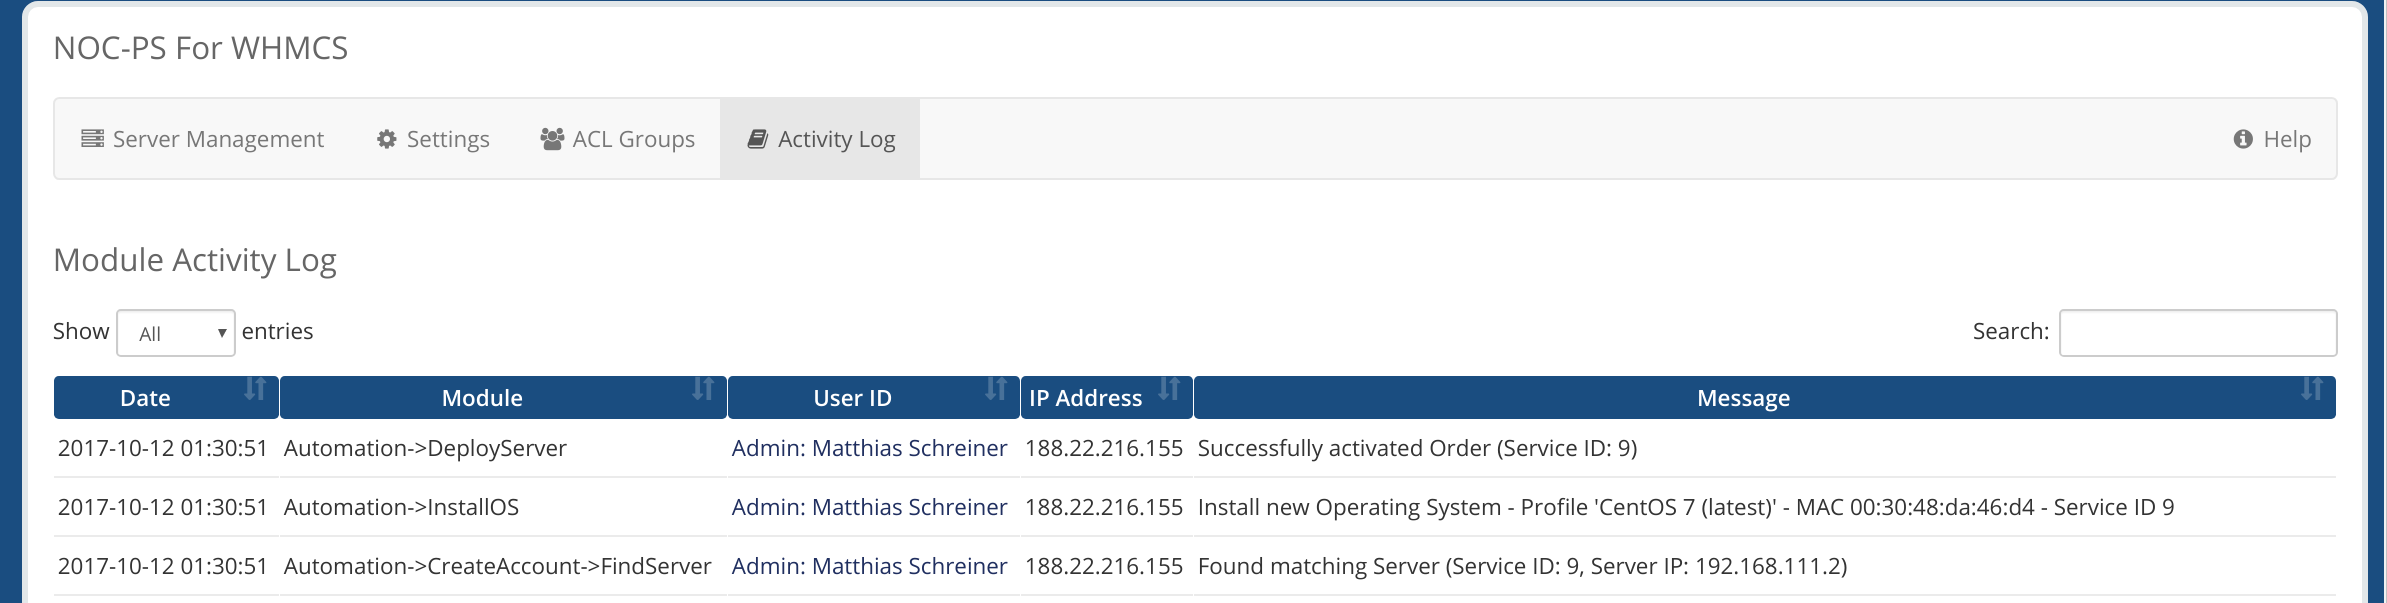The width and height of the screenshot is (2387, 603).
Task: Click the Settings gear icon
Action: 387,139
